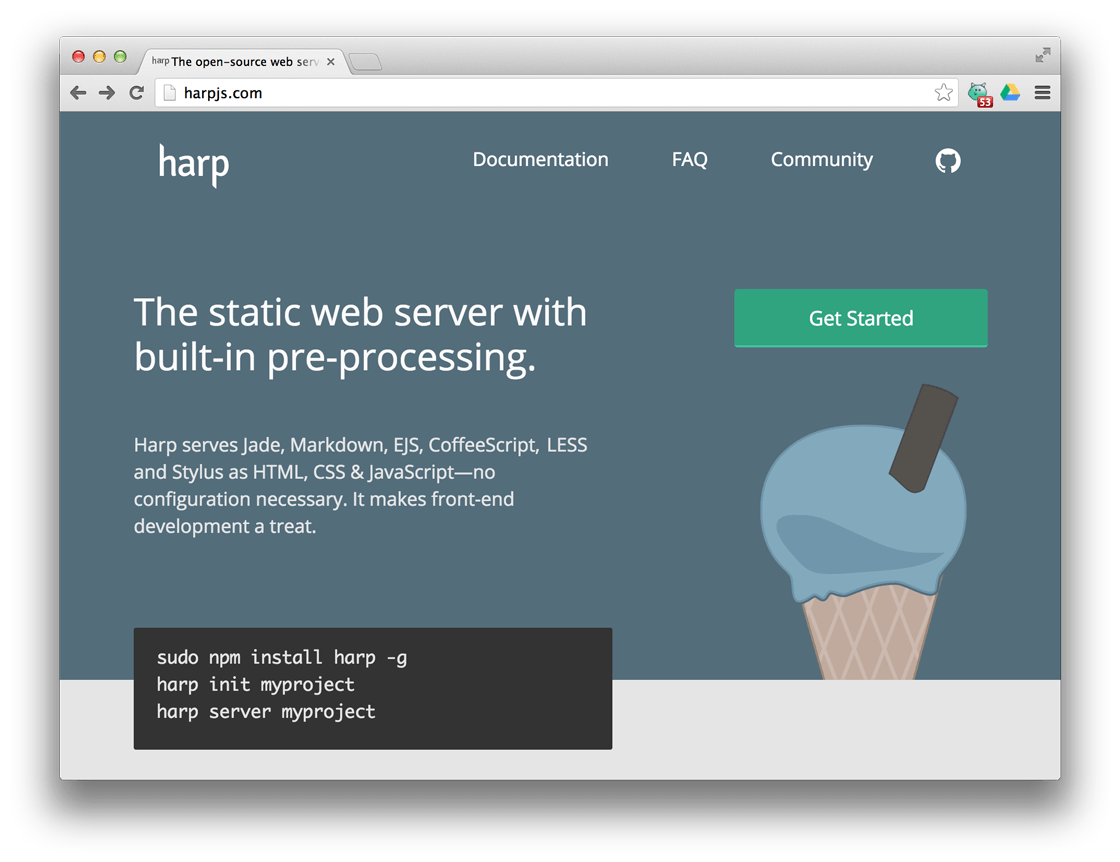Click the ice cream cone illustration

pos(864,530)
